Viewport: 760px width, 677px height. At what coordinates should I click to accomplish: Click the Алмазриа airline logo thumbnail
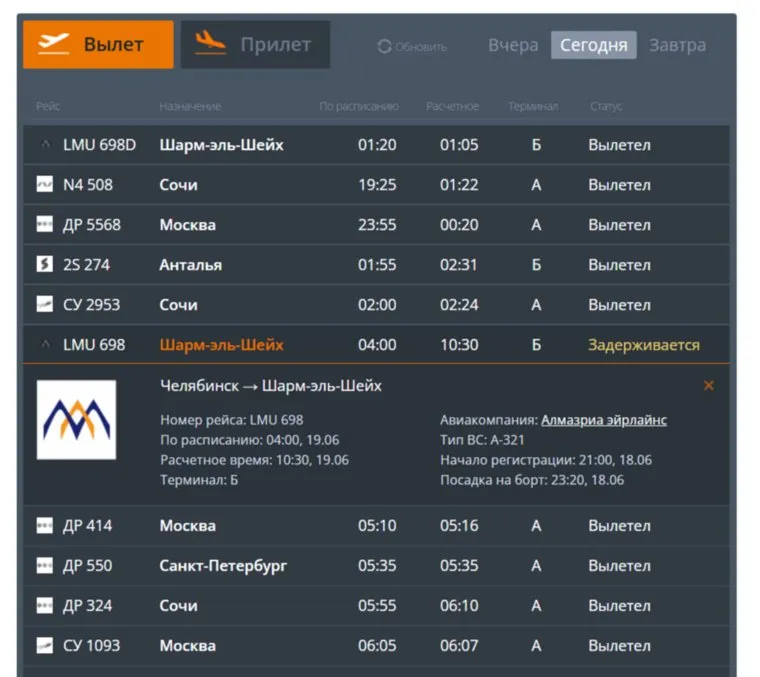coord(76,420)
